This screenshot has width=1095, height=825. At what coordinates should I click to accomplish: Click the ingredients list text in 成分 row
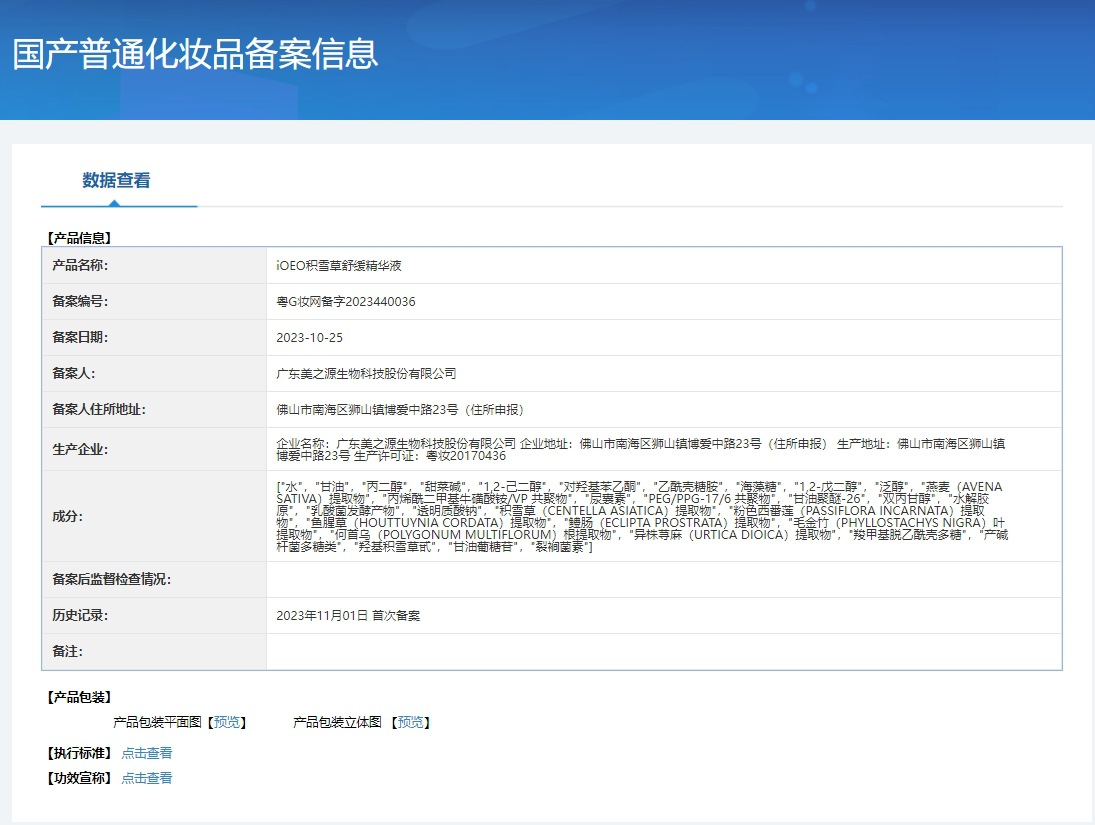640,516
